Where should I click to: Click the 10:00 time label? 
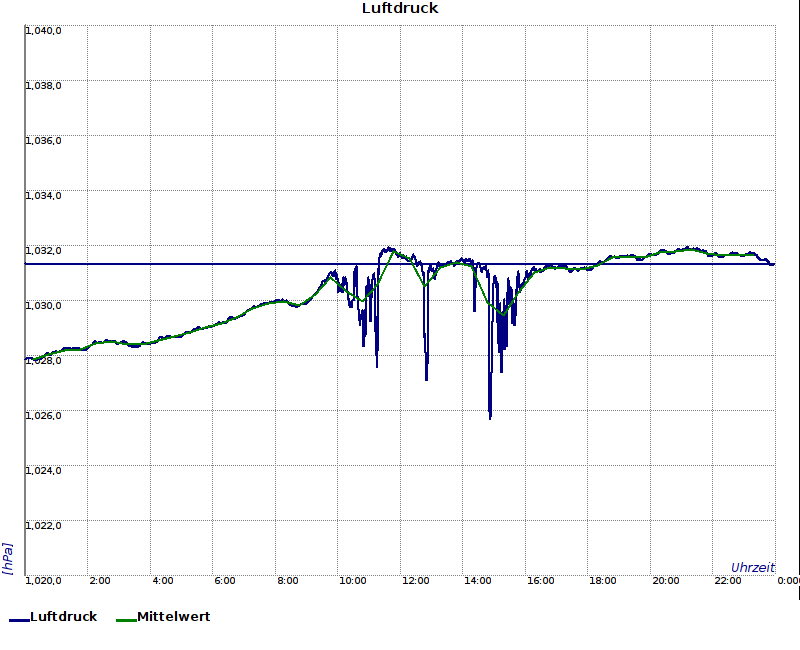353,581
